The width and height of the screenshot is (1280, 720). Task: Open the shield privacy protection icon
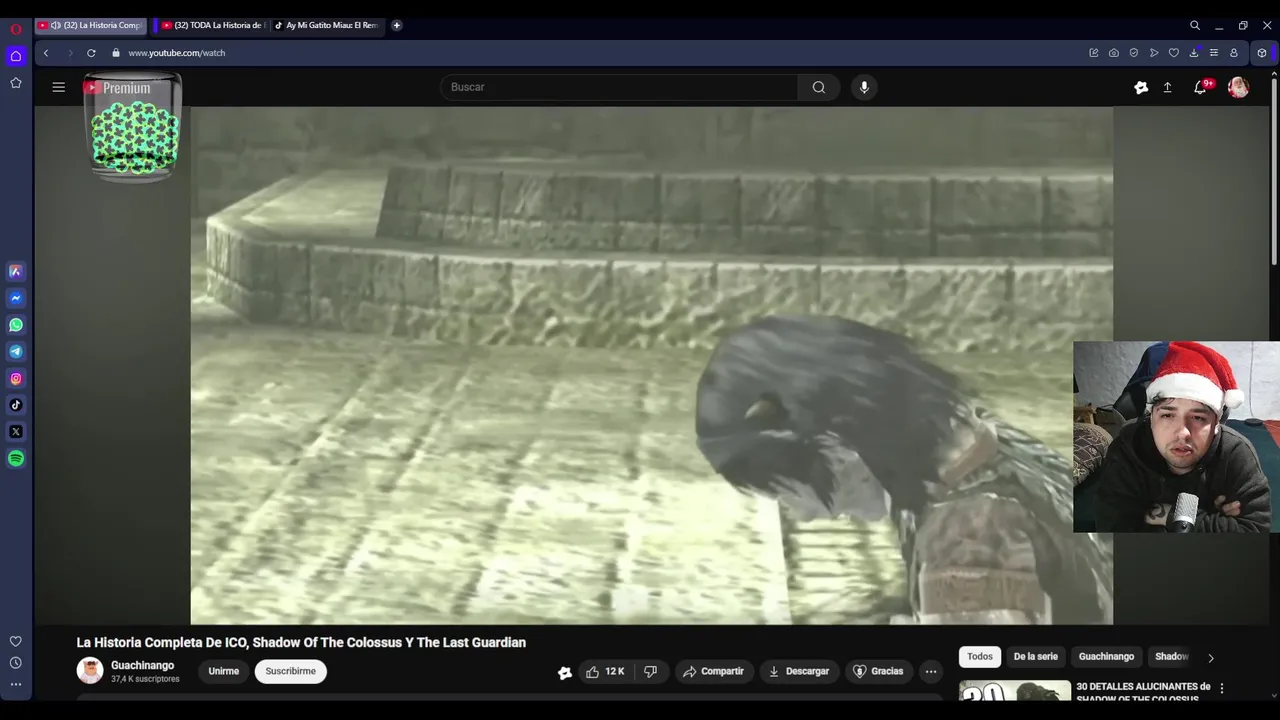tap(1134, 53)
